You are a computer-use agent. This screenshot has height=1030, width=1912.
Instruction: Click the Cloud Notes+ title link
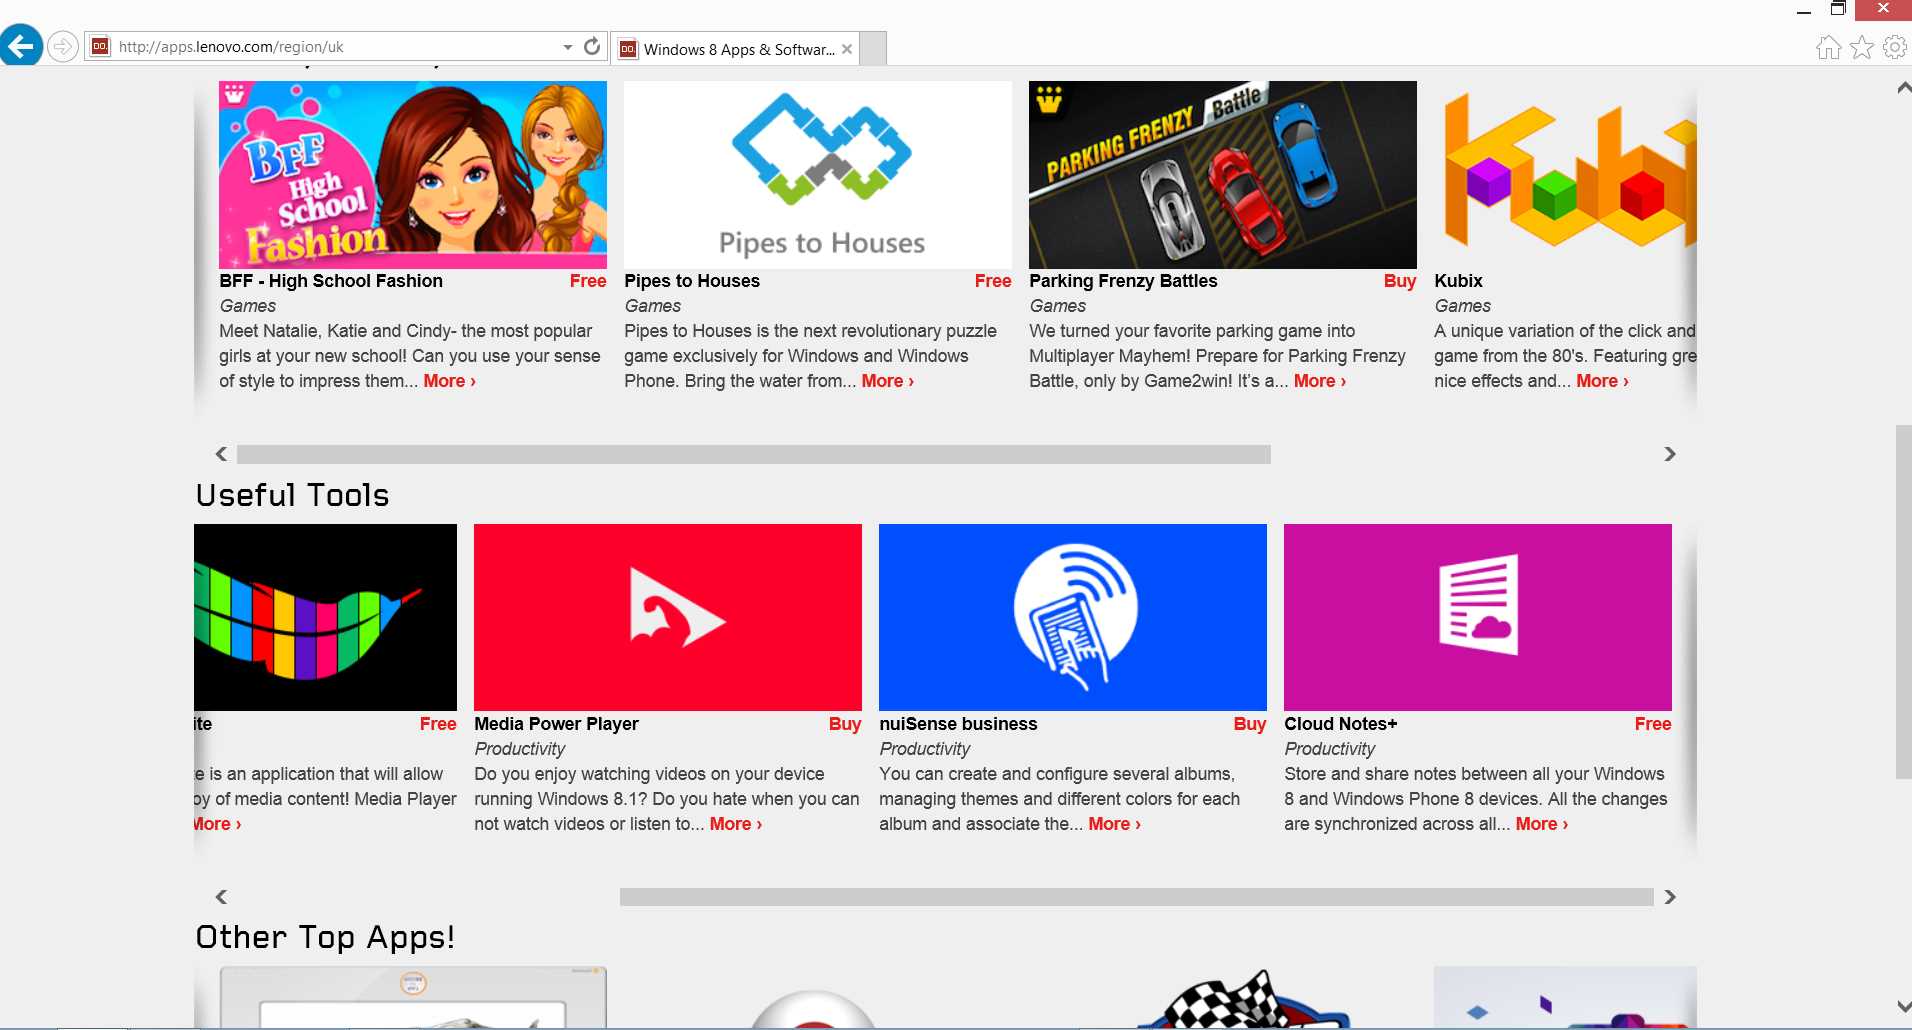1340,724
